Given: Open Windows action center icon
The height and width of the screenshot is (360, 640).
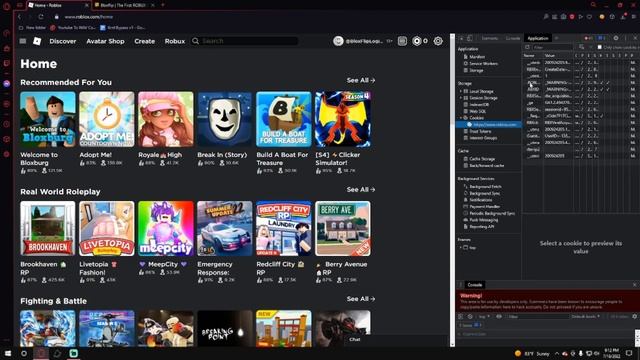Looking at the screenshot, I should click(629, 353).
